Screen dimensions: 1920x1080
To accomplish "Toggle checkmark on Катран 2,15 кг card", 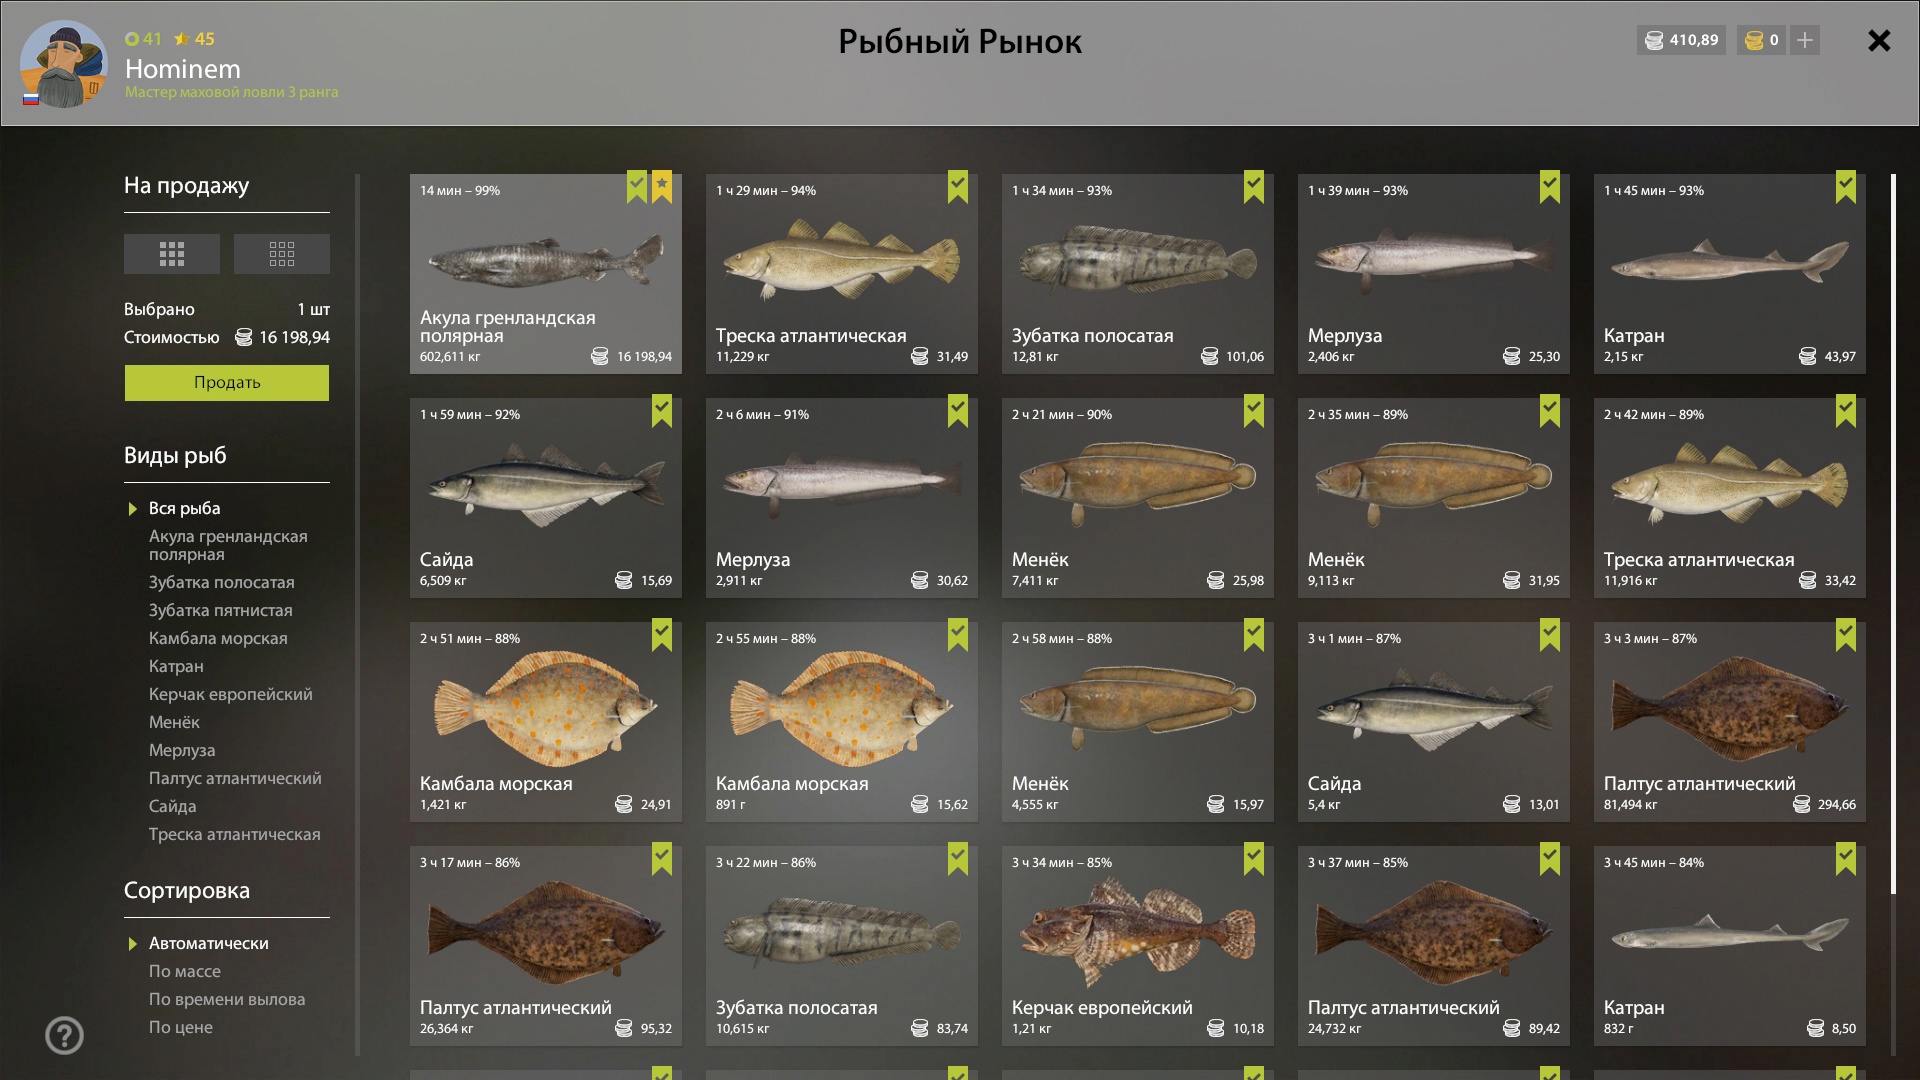I will click(x=1846, y=187).
